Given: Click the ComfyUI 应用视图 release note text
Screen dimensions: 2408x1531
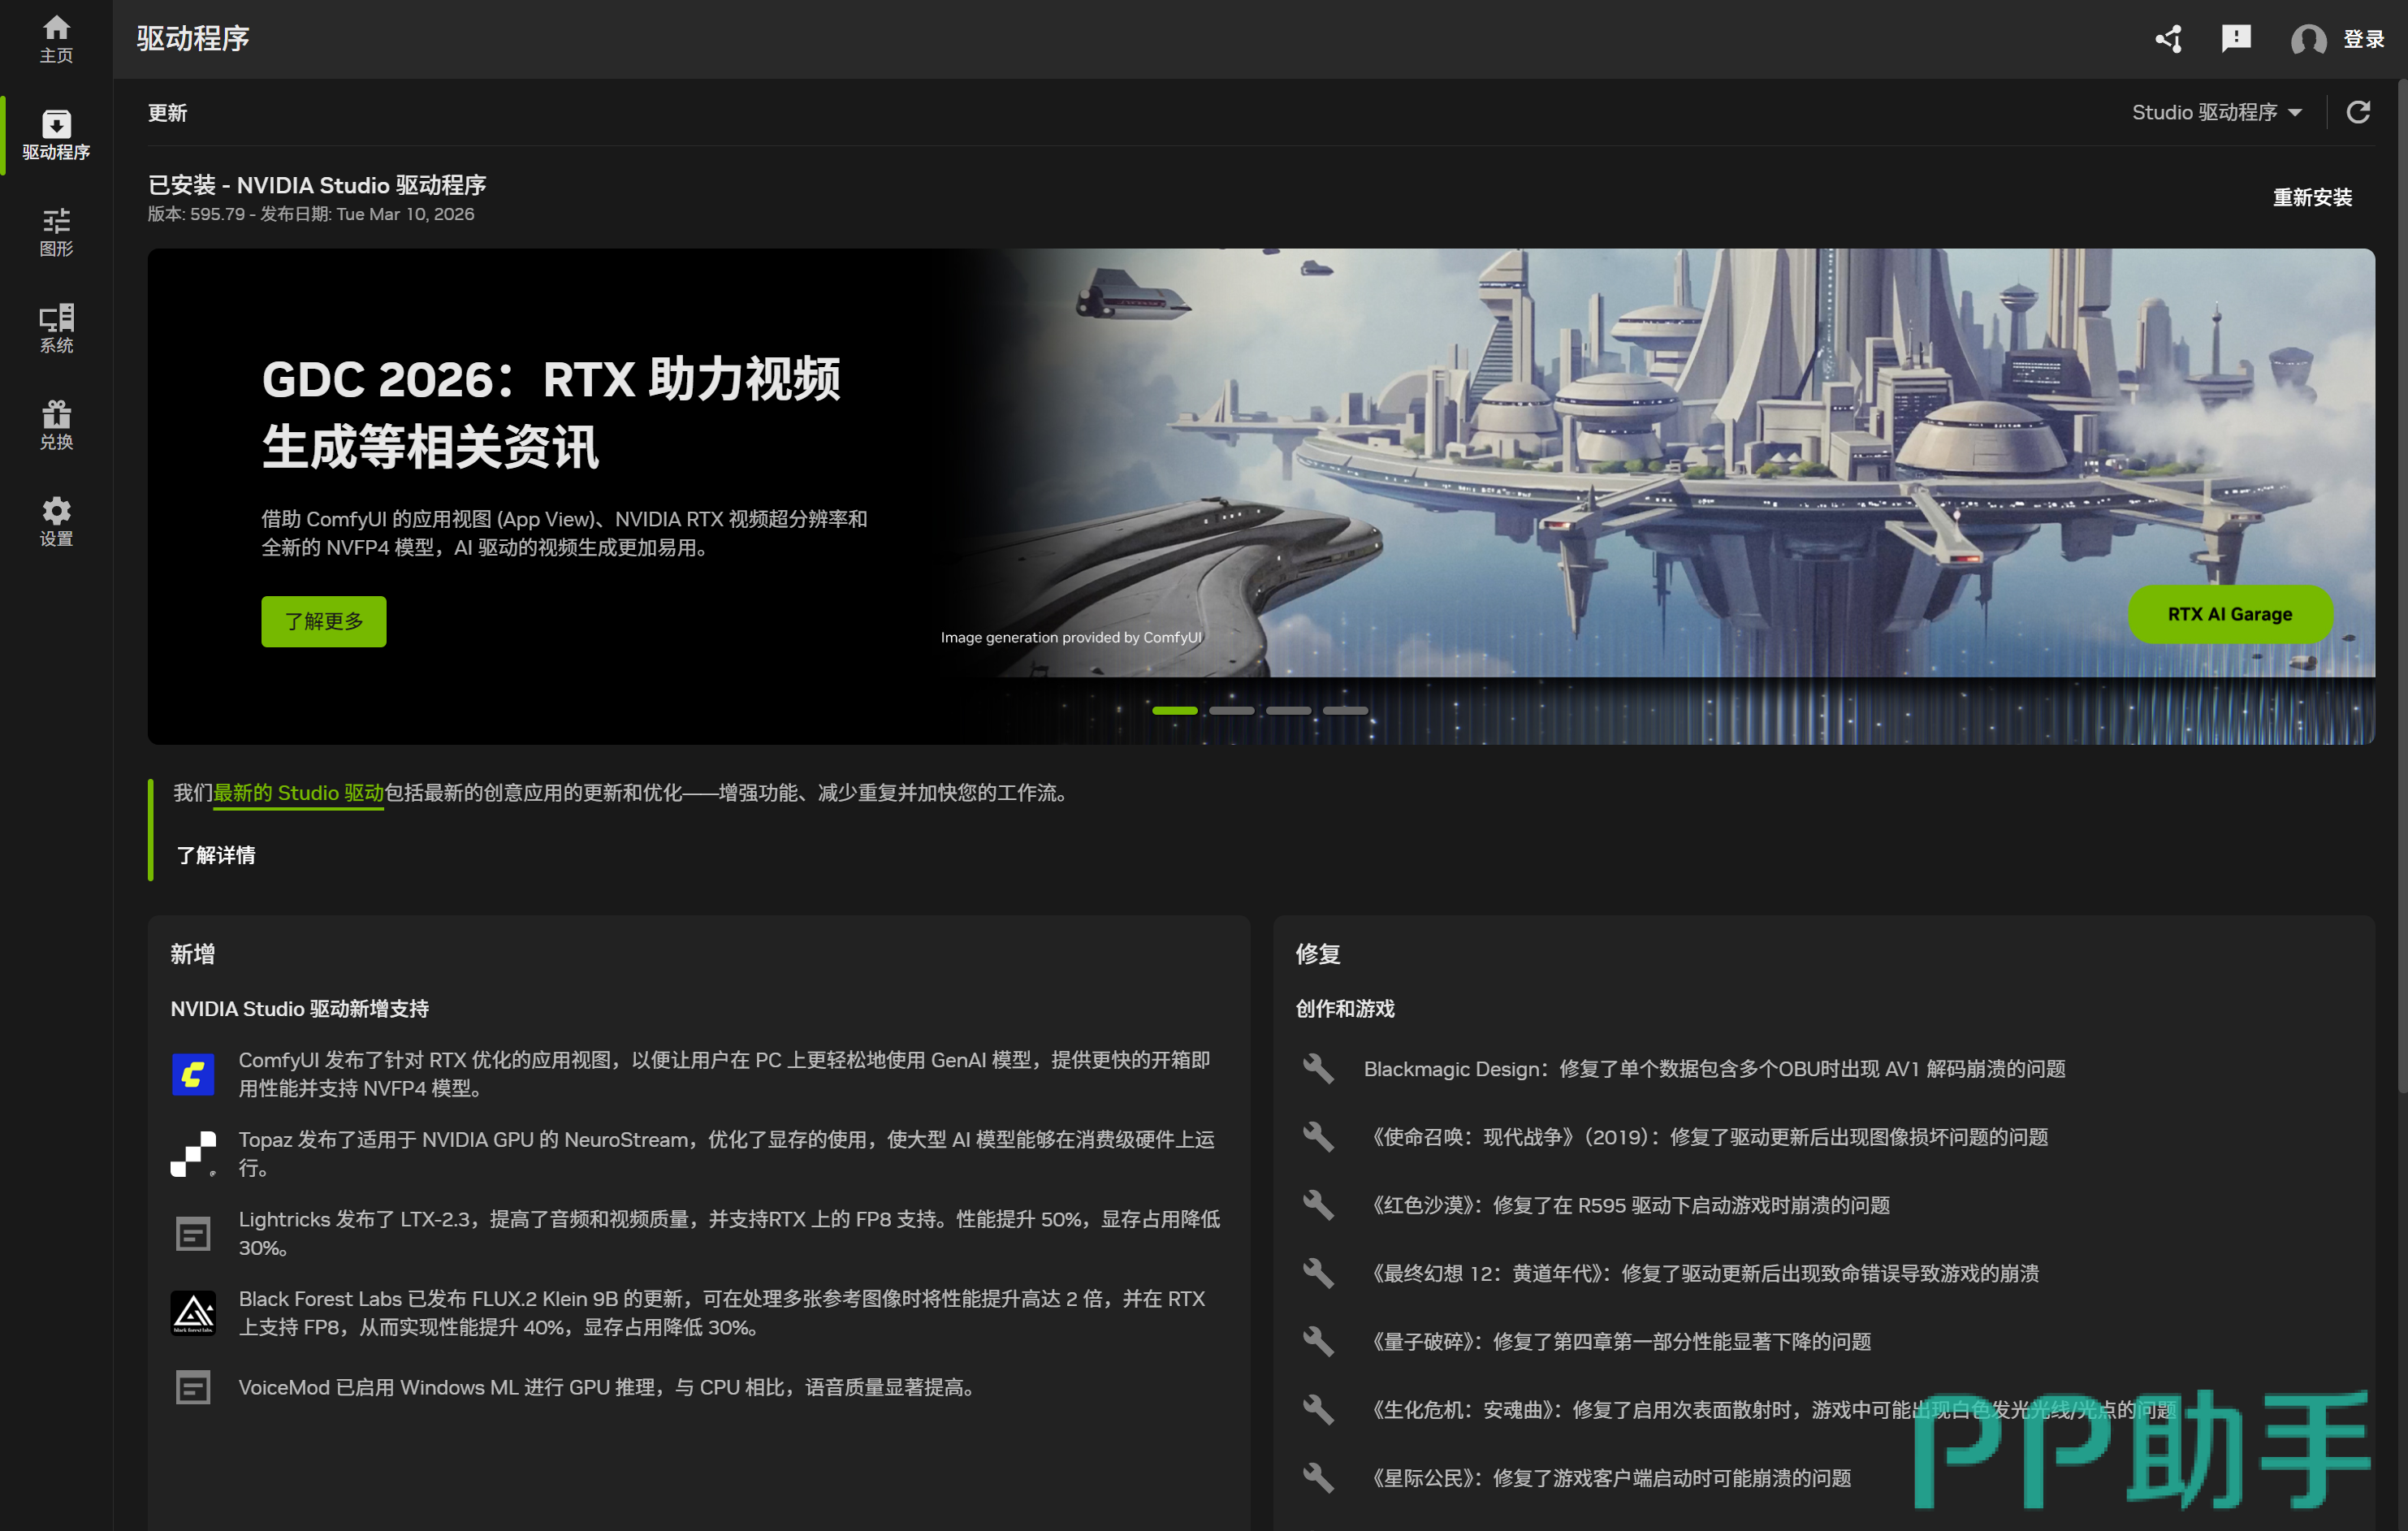Looking at the screenshot, I should pyautogui.click(x=724, y=1074).
